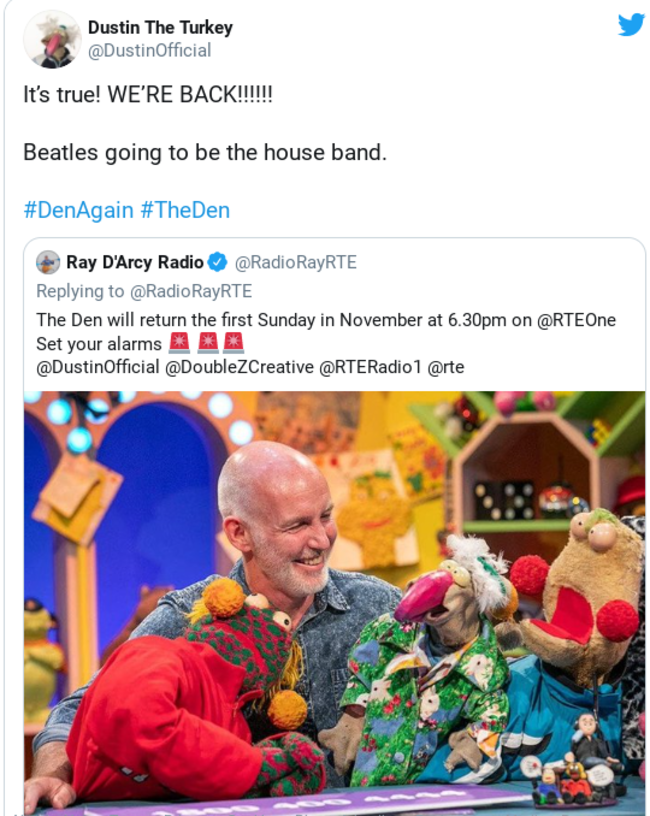Open Dustin The Turkey's profile avatar
Screen dimensions: 650x816
coord(51,39)
